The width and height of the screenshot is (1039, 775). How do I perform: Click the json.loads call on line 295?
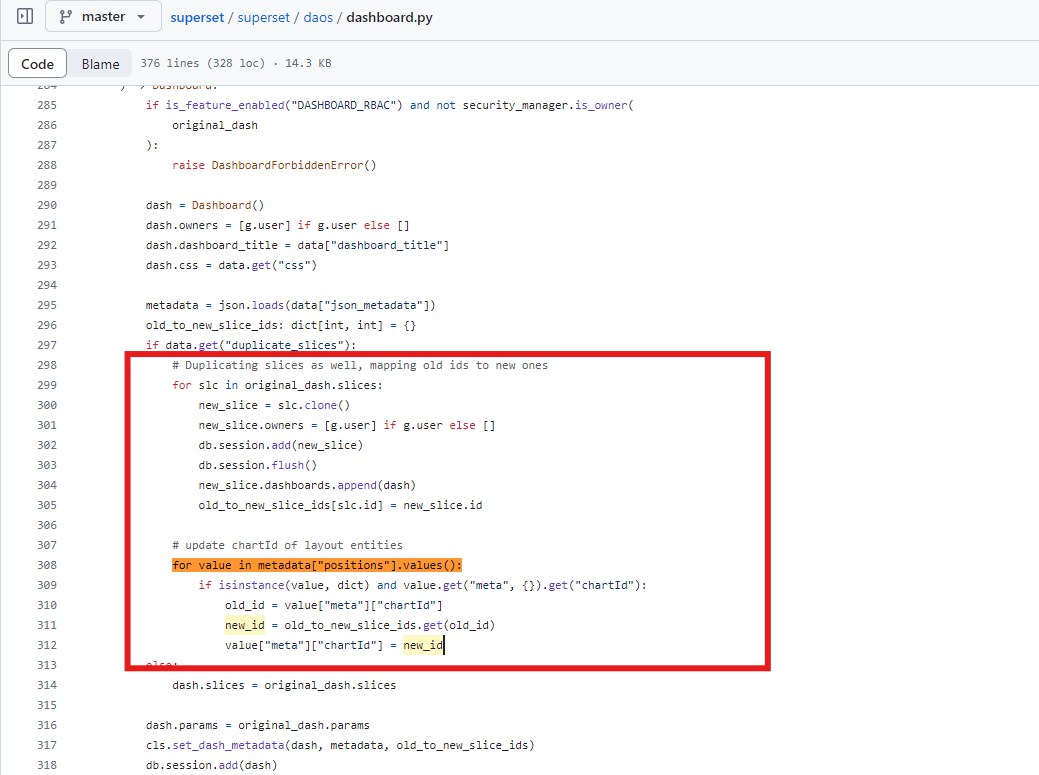click(x=327, y=305)
